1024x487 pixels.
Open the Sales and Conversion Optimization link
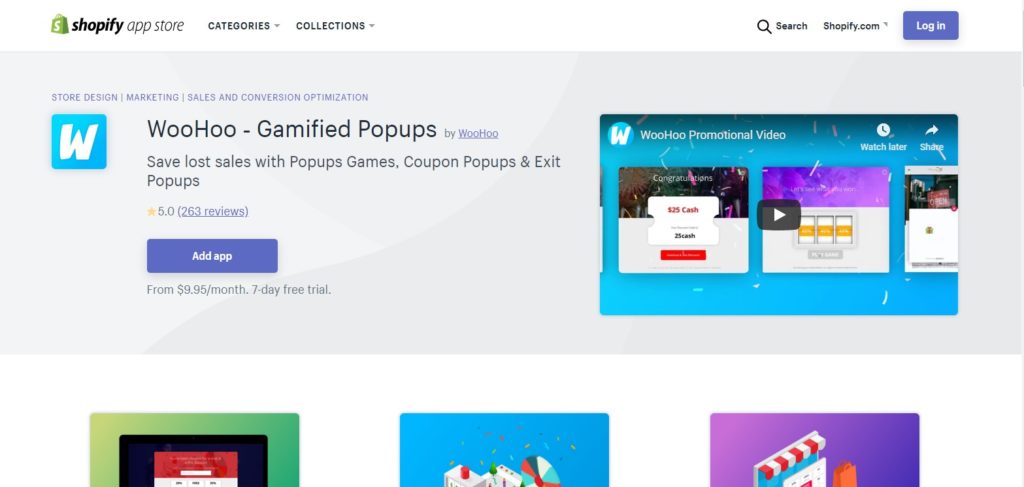pyautogui.click(x=278, y=97)
